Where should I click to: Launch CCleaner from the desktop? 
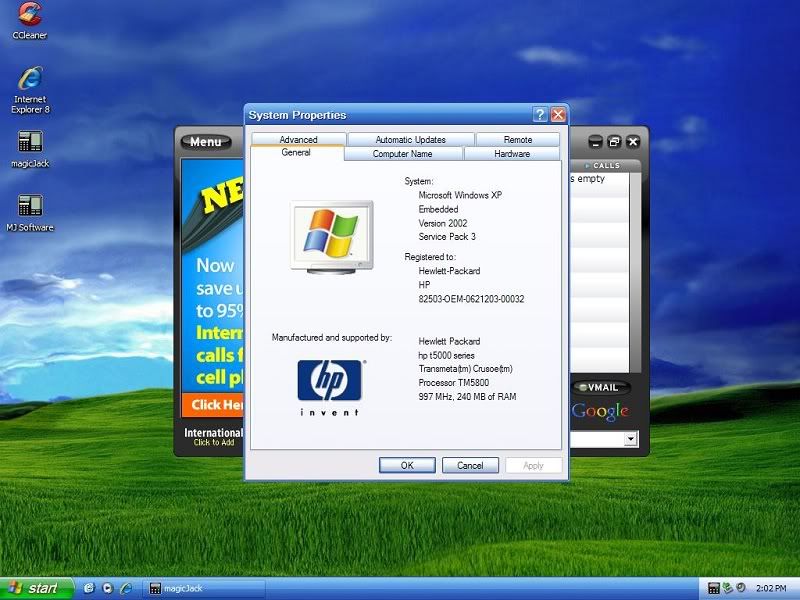click(28, 20)
